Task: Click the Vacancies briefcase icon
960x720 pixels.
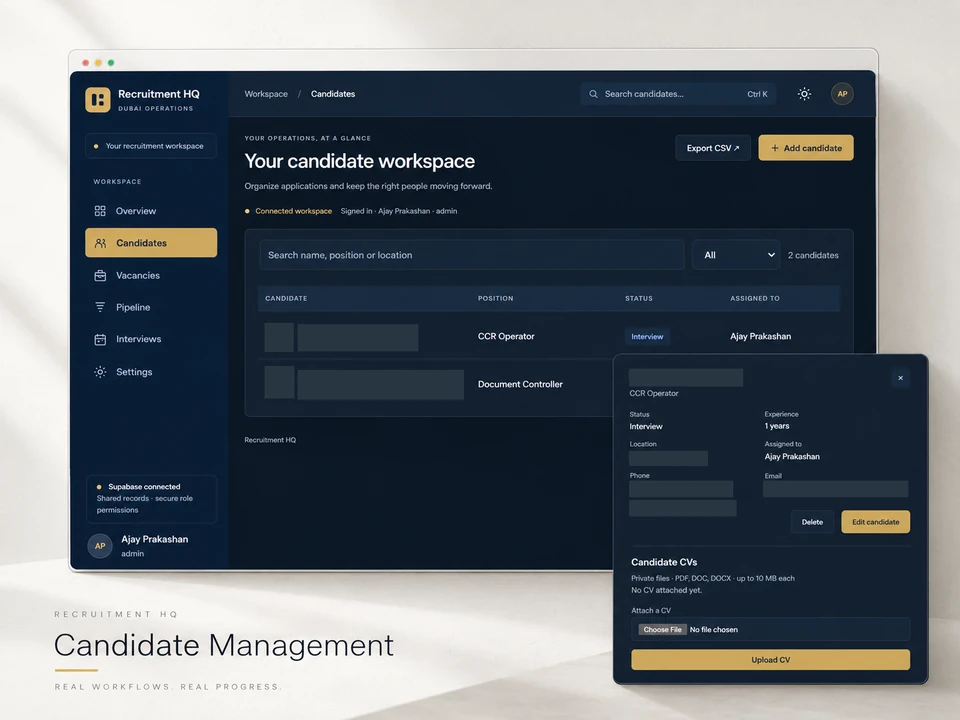Action: pyautogui.click(x=100, y=276)
